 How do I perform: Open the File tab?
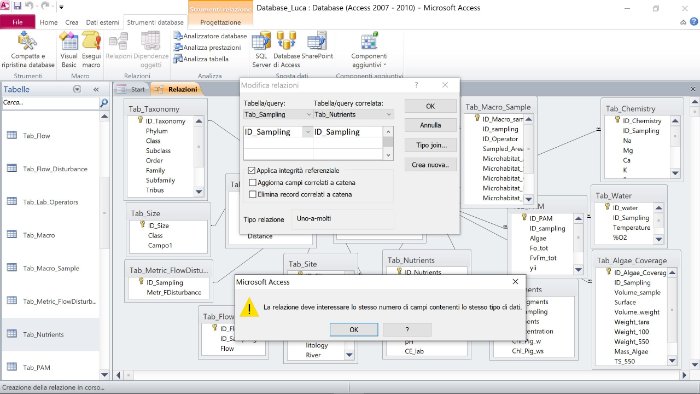pos(17,22)
